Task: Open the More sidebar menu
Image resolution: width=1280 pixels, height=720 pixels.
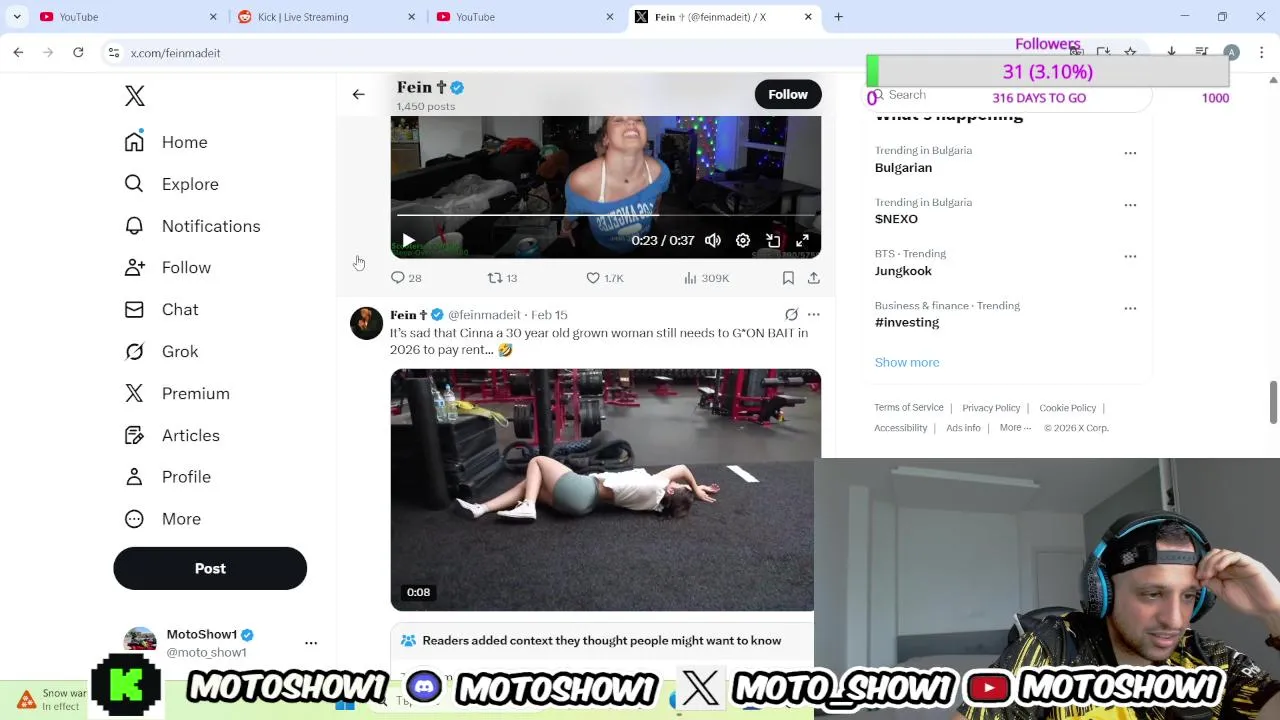Action: [163, 519]
